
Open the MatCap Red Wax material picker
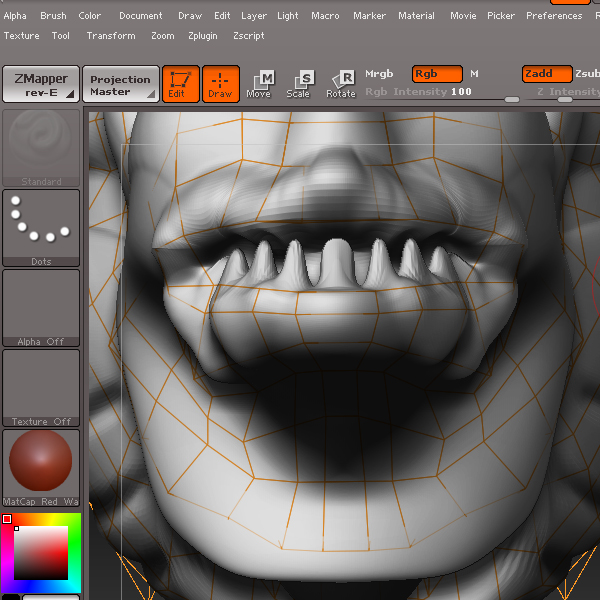click(41, 468)
